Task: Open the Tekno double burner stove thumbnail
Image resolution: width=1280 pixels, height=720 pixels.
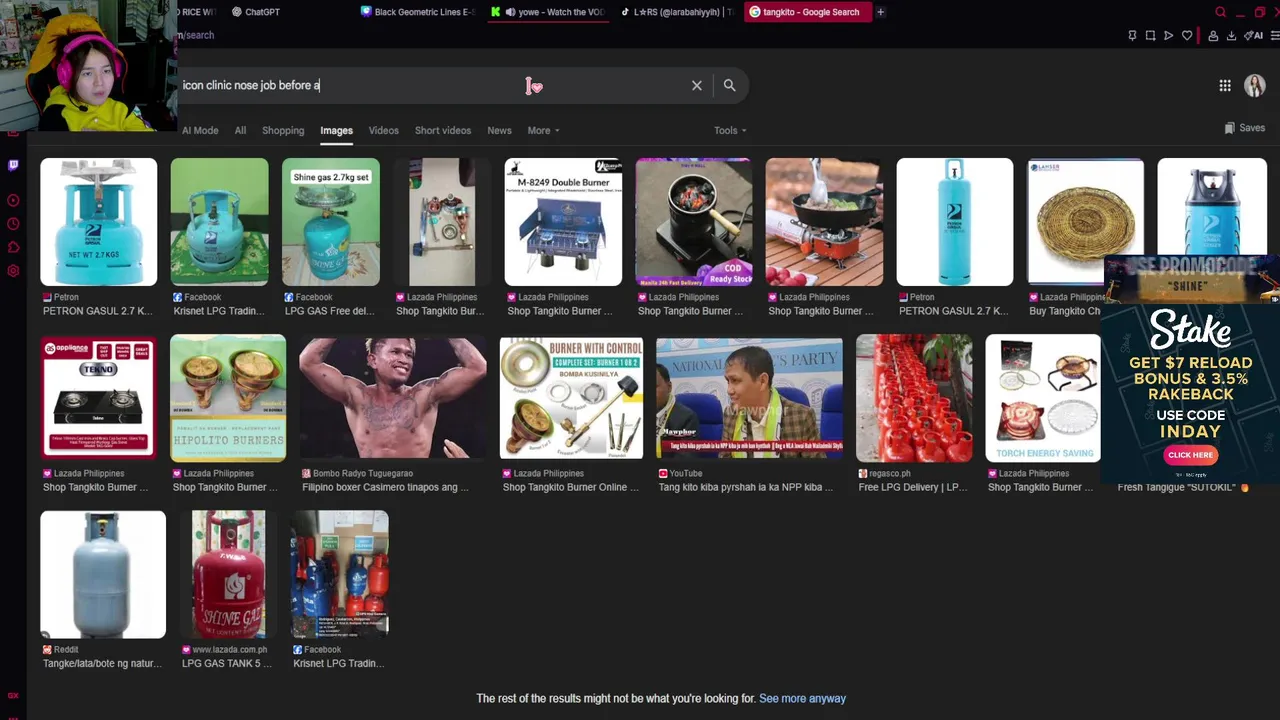Action: 98,398
